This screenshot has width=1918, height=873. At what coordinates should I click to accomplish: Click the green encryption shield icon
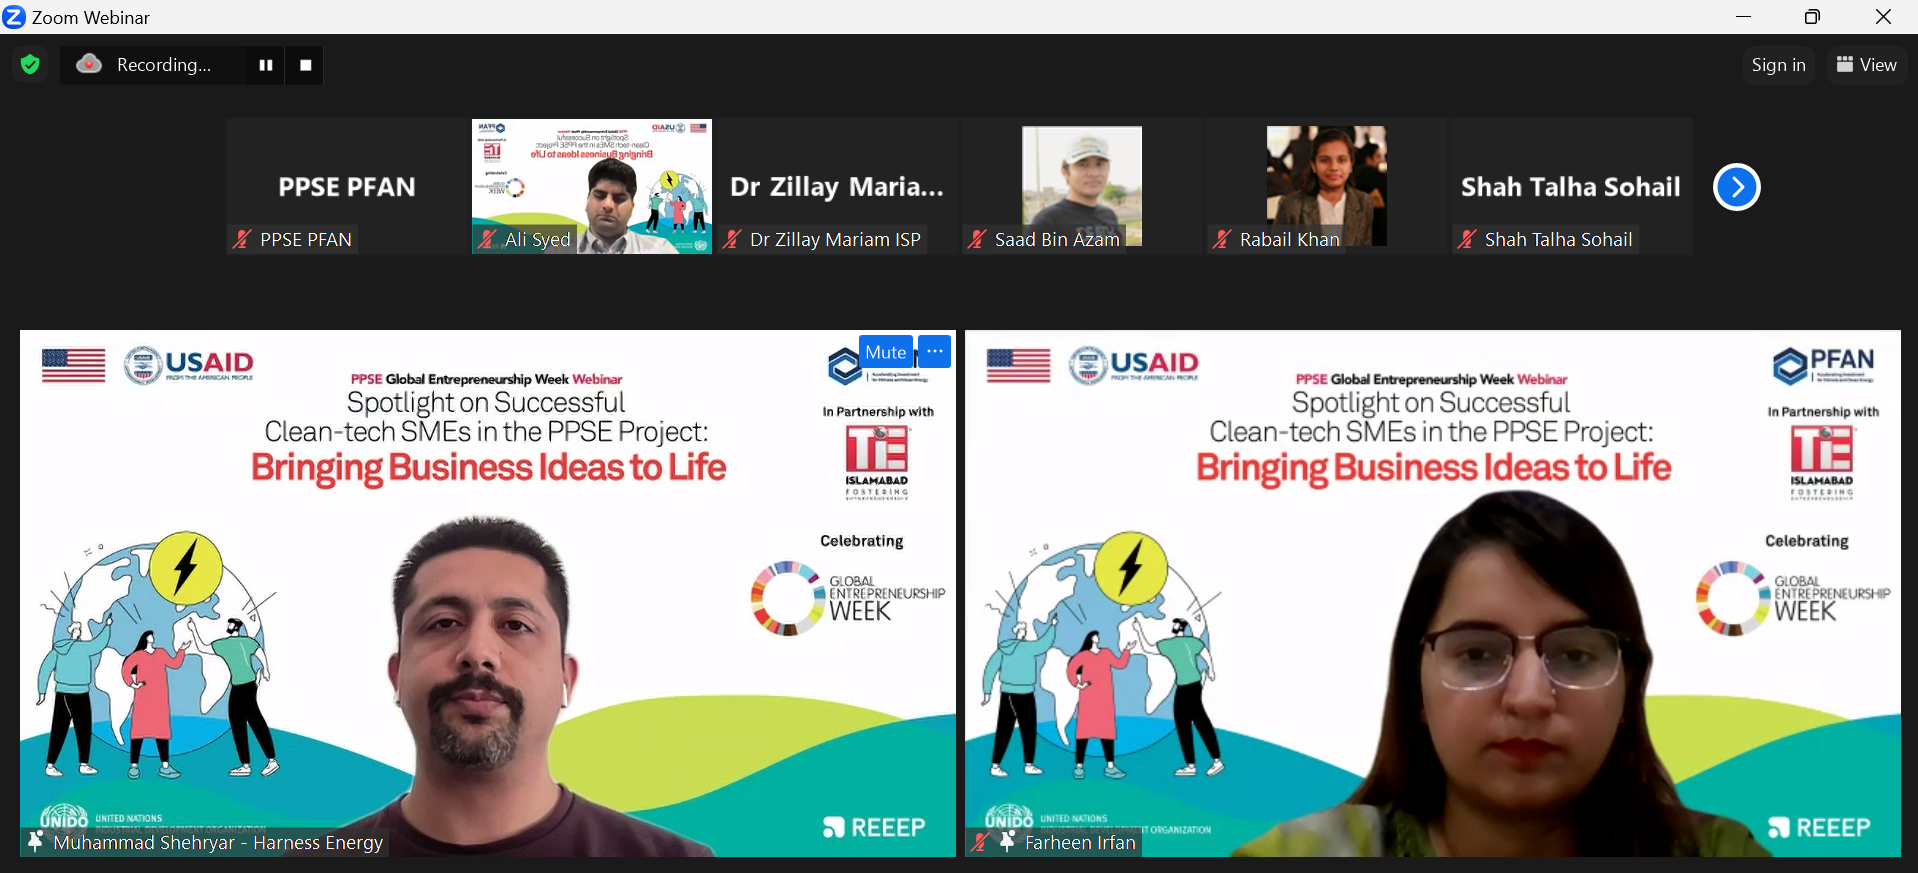[x=30, y=65]
